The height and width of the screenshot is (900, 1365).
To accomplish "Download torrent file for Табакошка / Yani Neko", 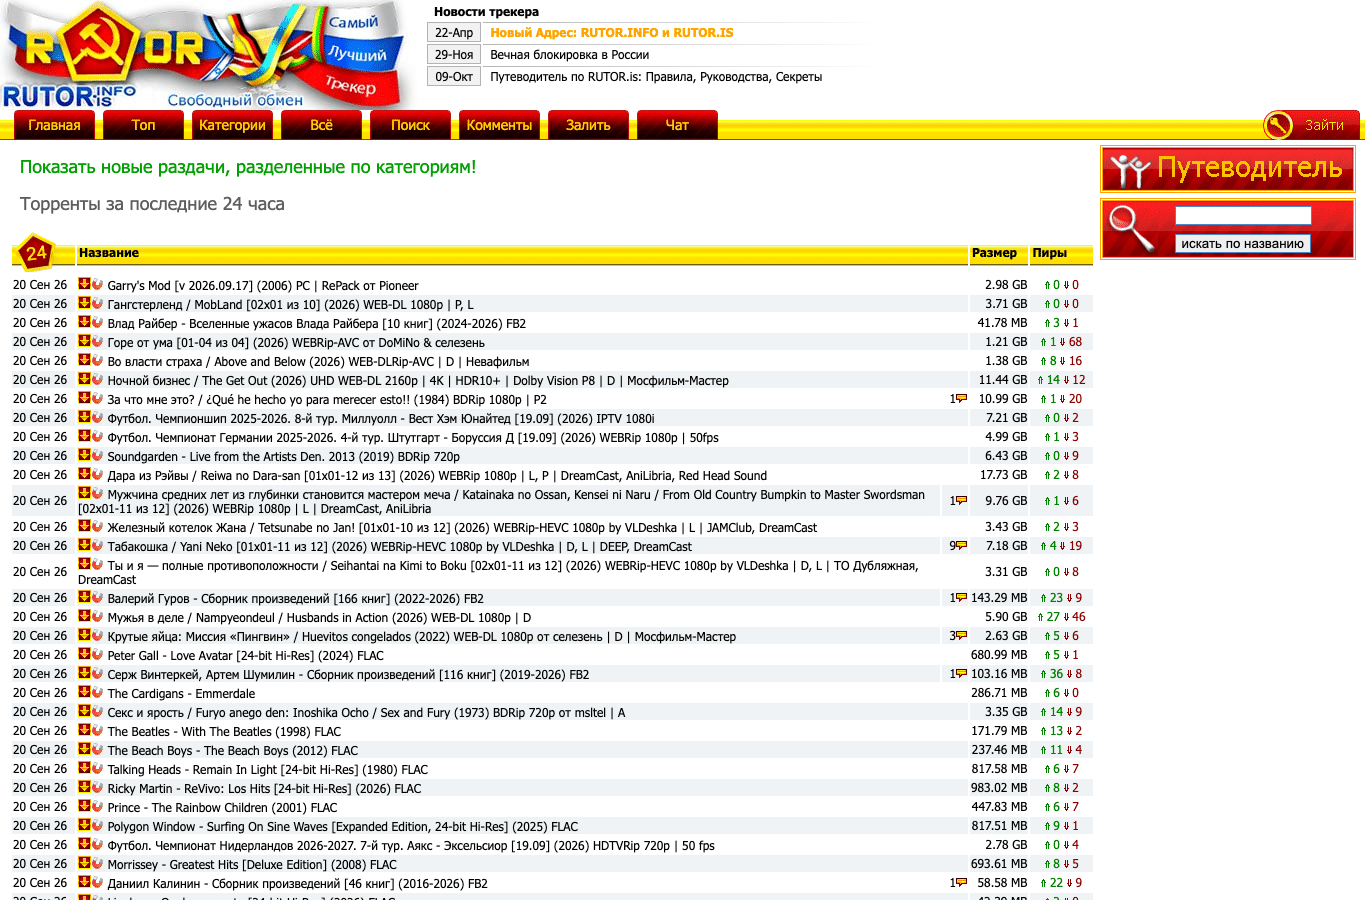I will (85, 545).
